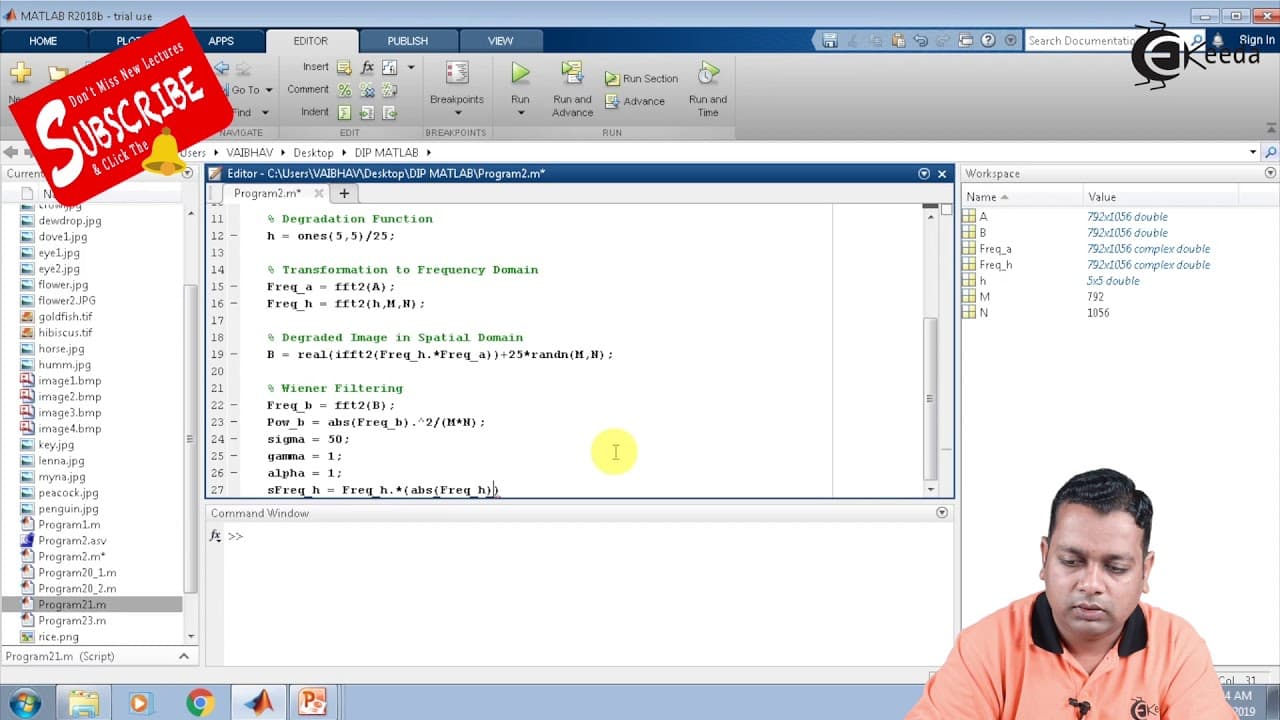Click the Smart Indent icon
Image resolution: width=1280 pixels, height=720 pixels.
pos(344,113)
